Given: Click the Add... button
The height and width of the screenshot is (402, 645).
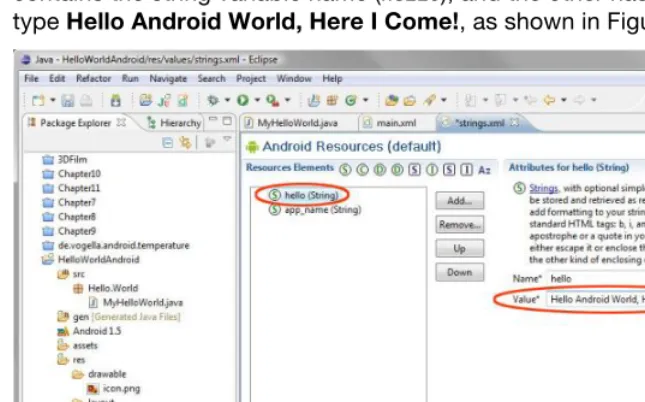Looking at the screenshot, I should pyautogui.click(x=459, y=201).
